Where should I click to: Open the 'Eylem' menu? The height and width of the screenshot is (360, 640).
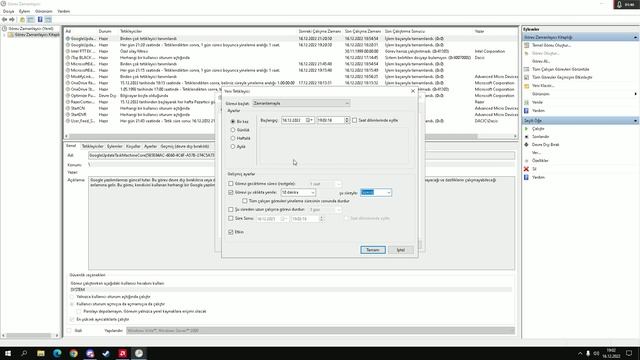[x=24, y=11]
